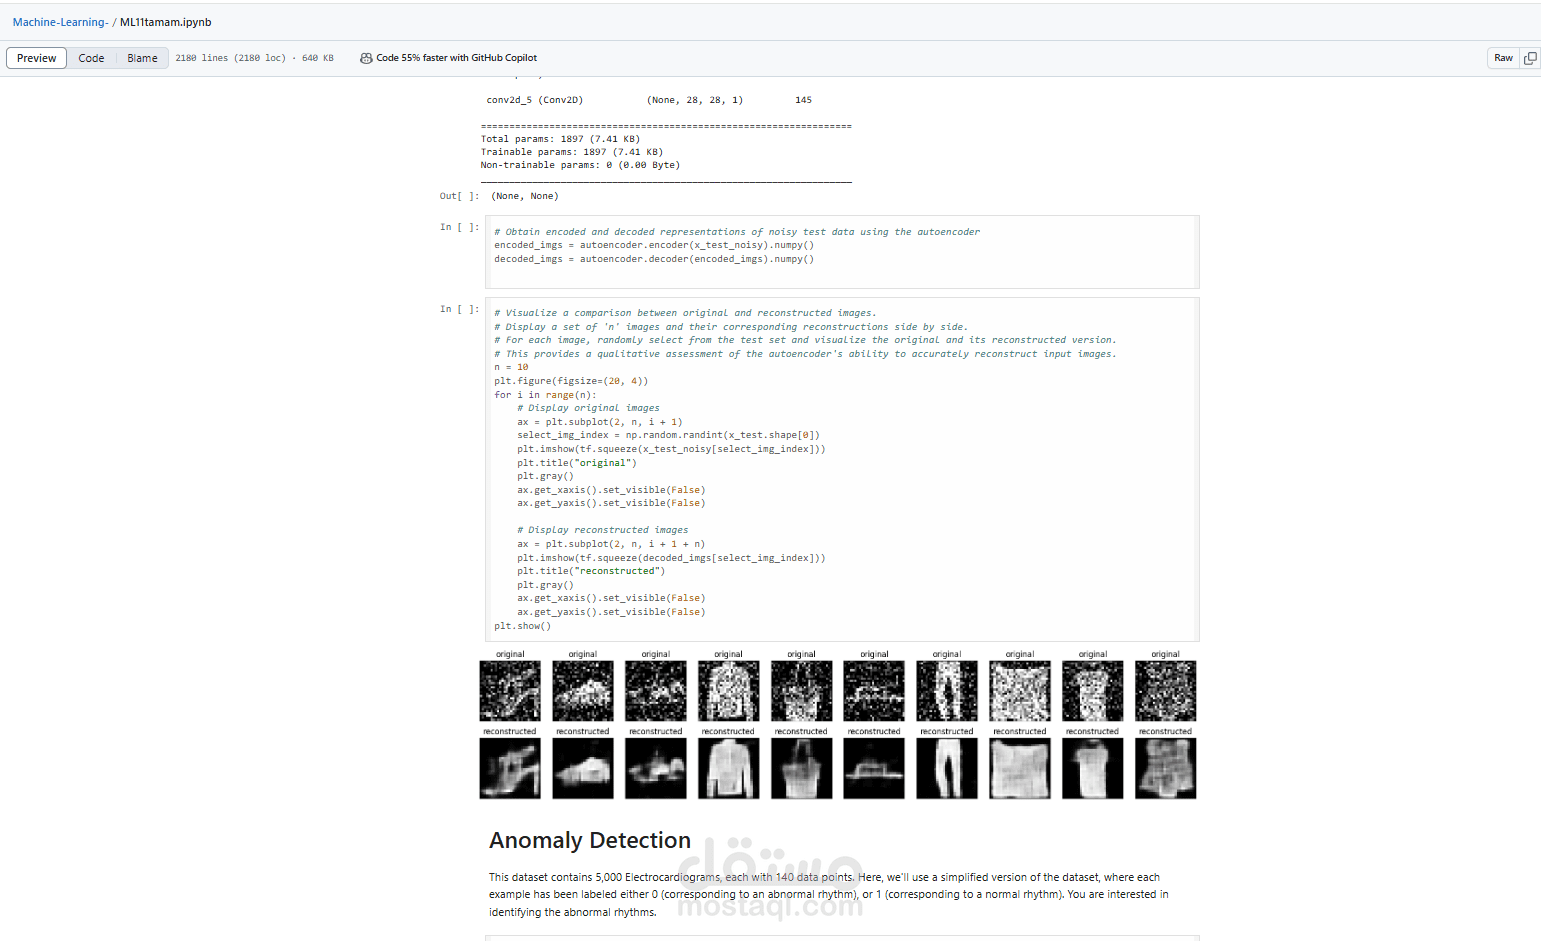Navigate to the Machine-Learning- repository breadcrumb
This screenshot has width=1541, height=941.
coord(59,21)
